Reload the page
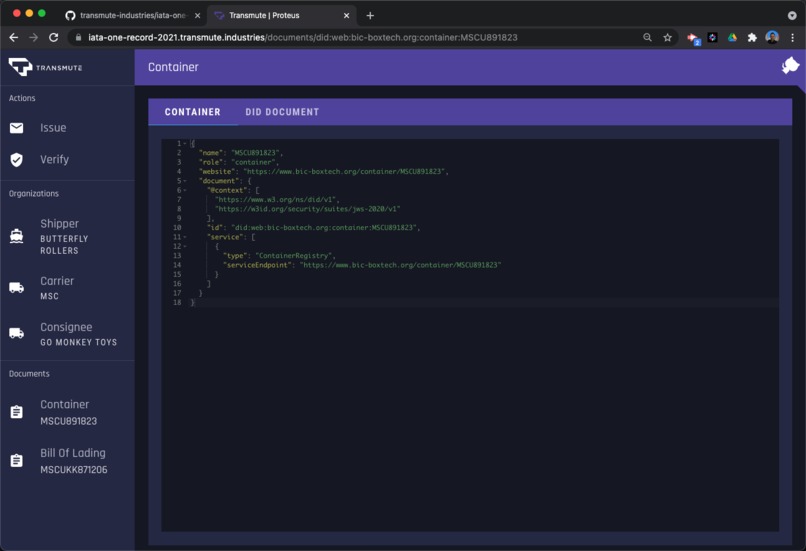 point(53,38)
